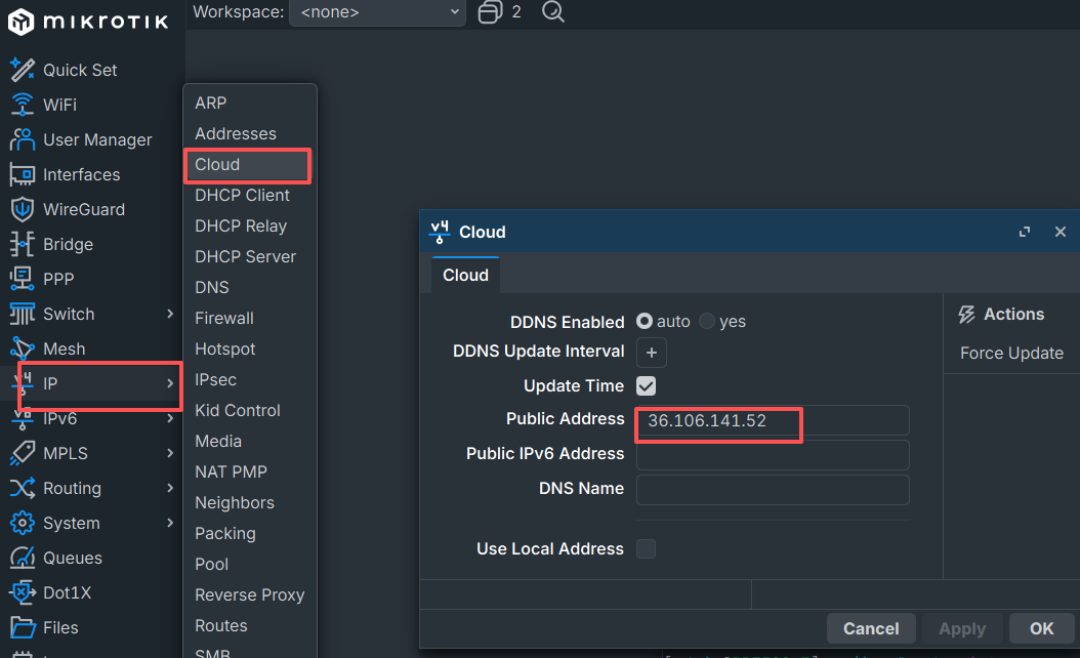This screenshot has width=1080, height=658.
Task: Click the Dot1X icon in sidebar
Action: point(22,593)
